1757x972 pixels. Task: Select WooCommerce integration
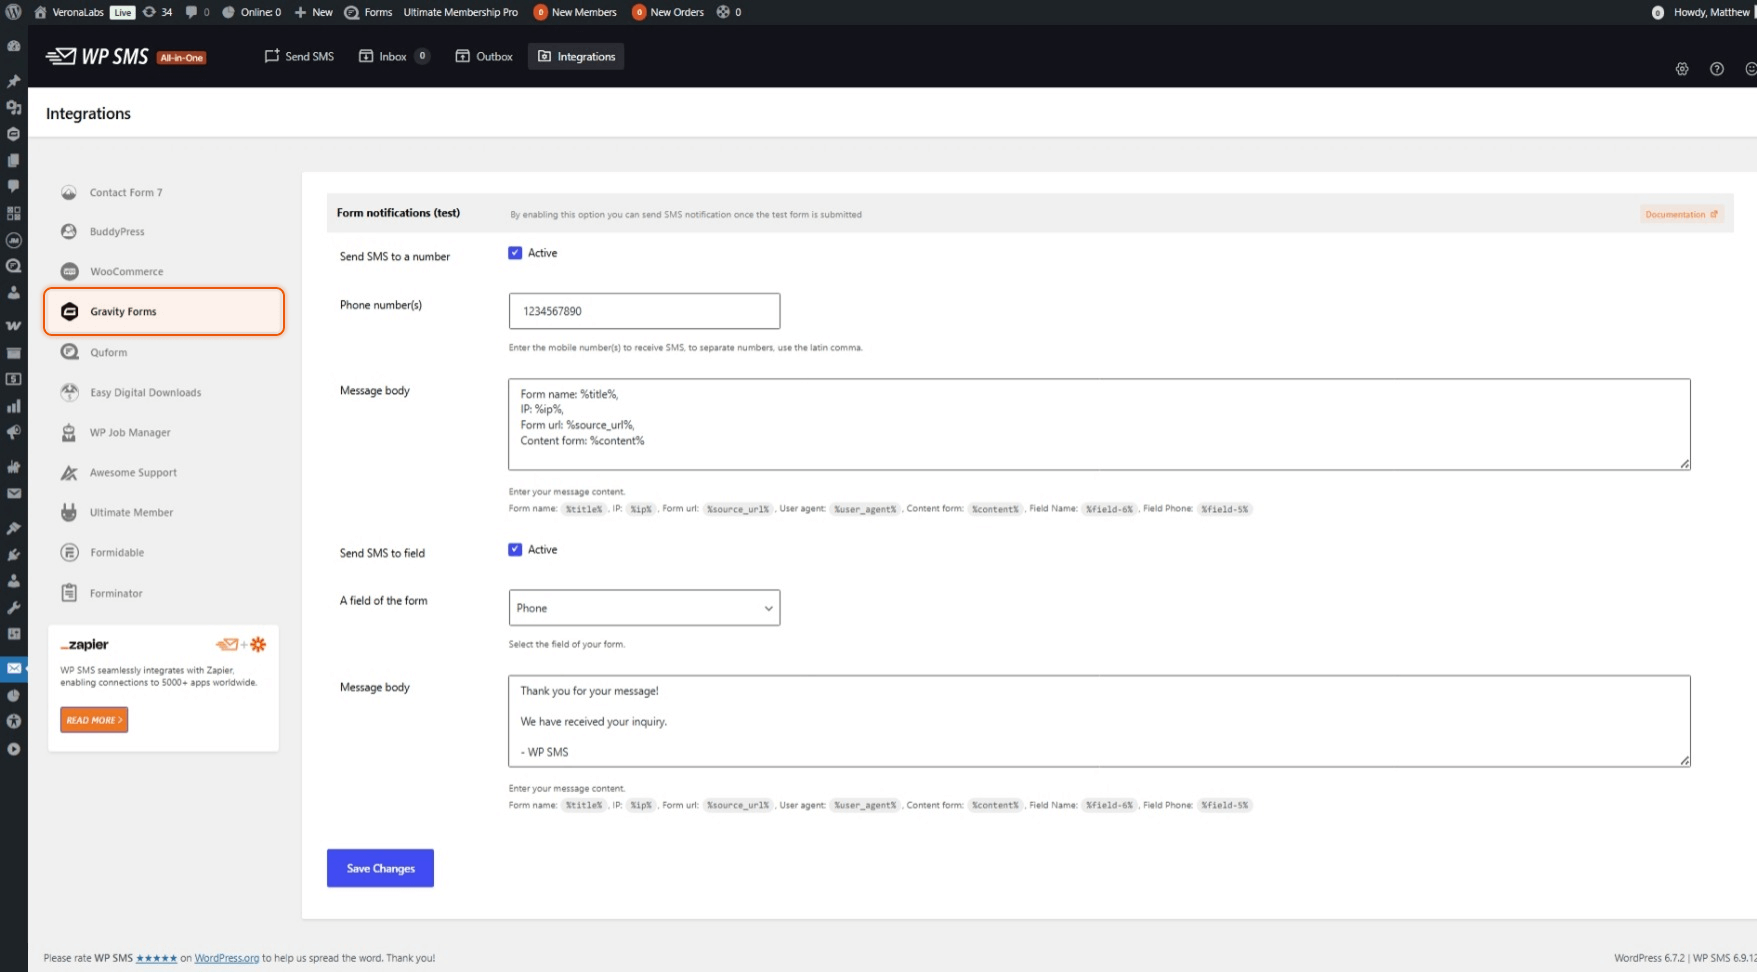tap(164, 271)
